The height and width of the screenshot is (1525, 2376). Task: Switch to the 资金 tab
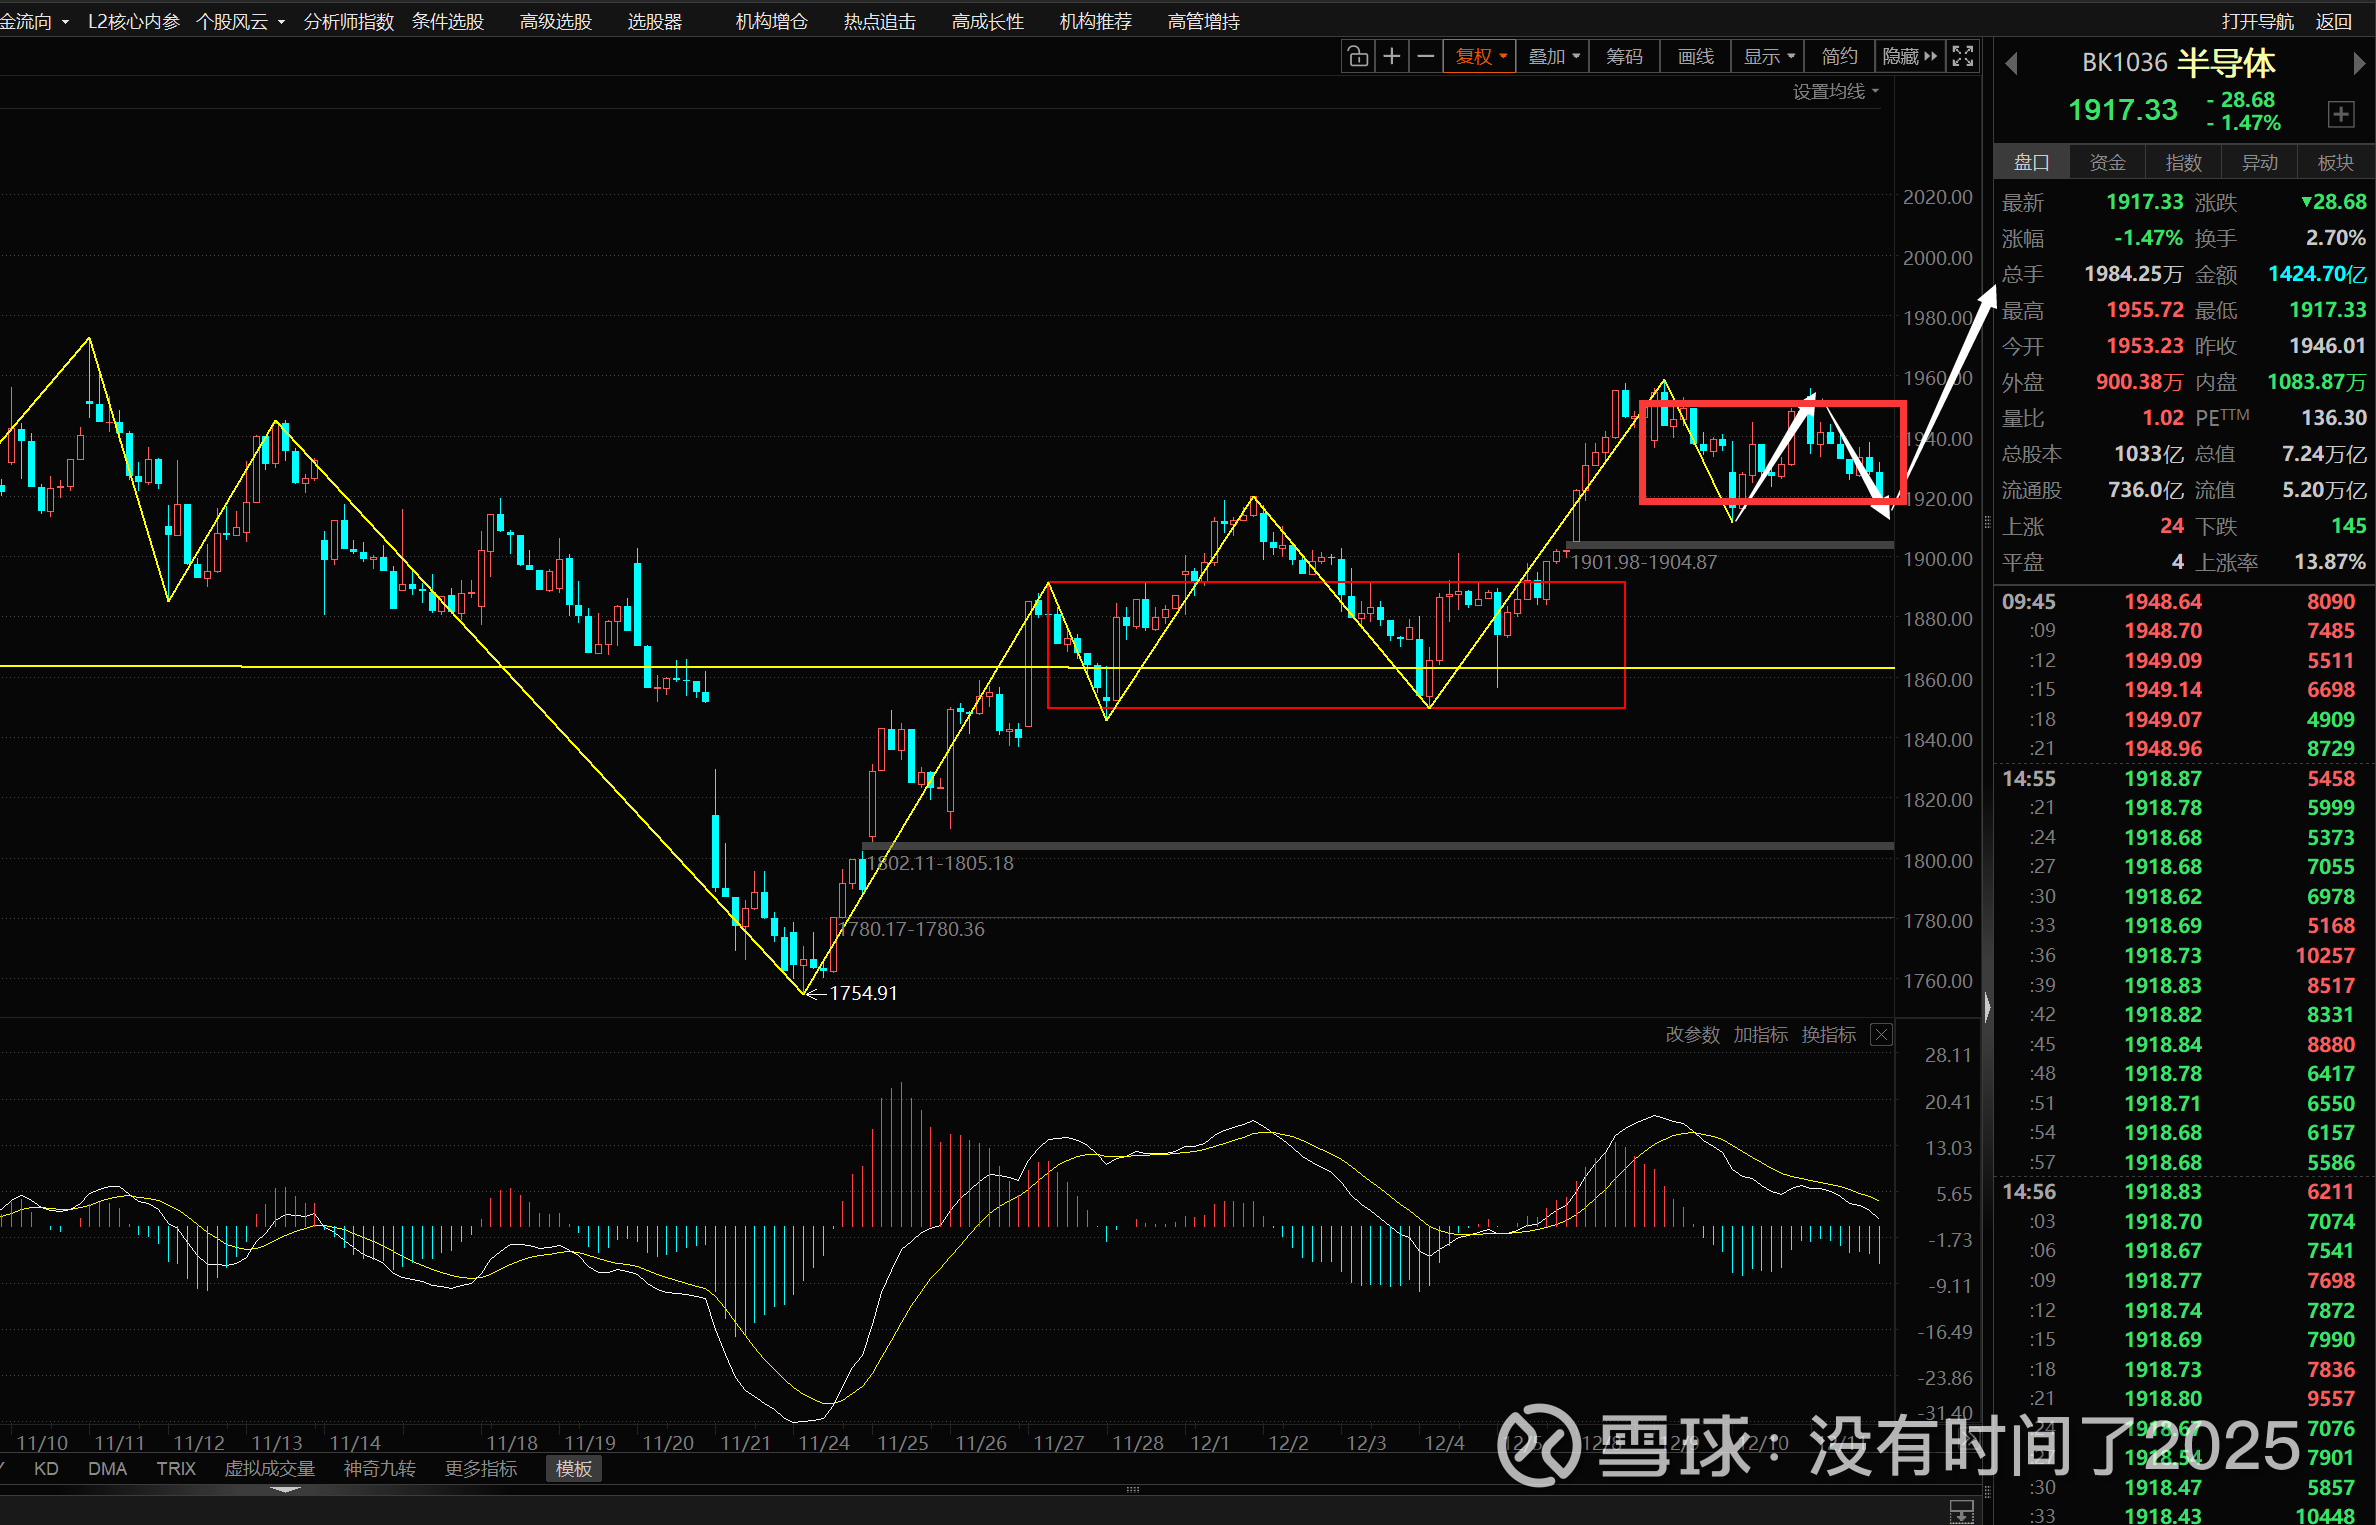pos(2107,162)
